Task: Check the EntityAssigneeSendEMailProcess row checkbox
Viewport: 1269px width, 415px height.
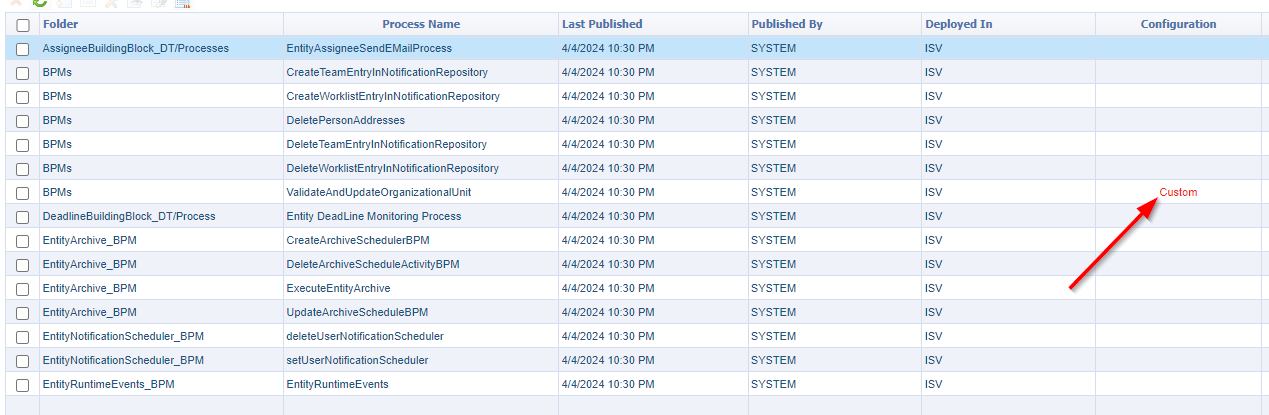Action: point(23,49)
